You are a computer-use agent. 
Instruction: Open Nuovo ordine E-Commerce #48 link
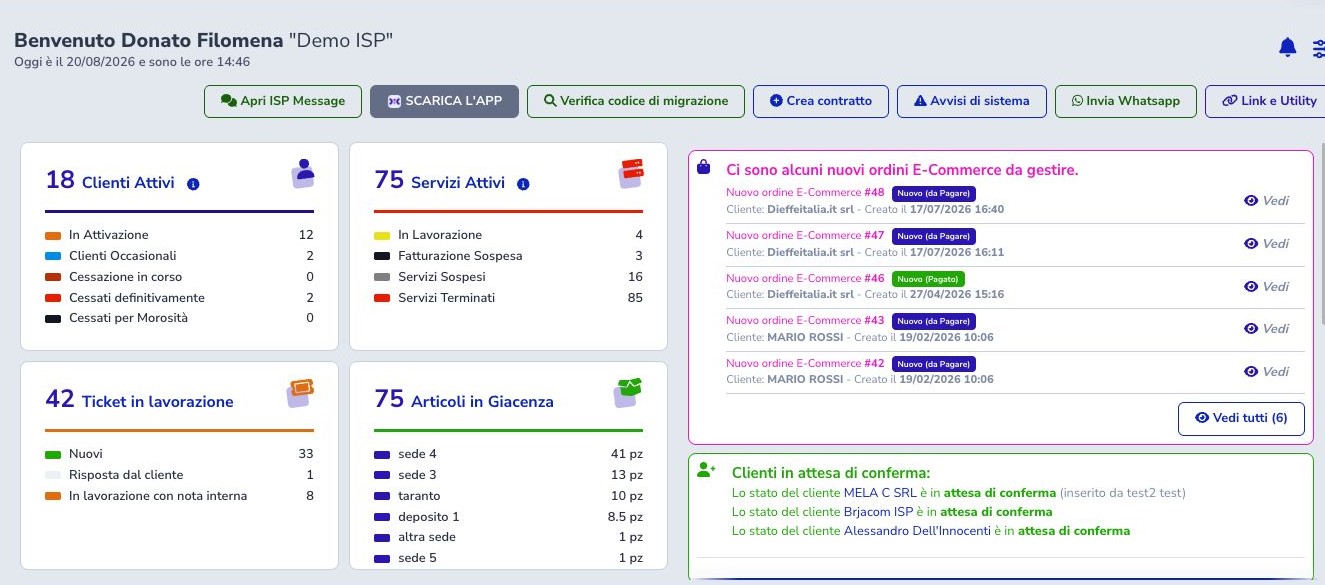pyautogui.click(x=805, y=192)
